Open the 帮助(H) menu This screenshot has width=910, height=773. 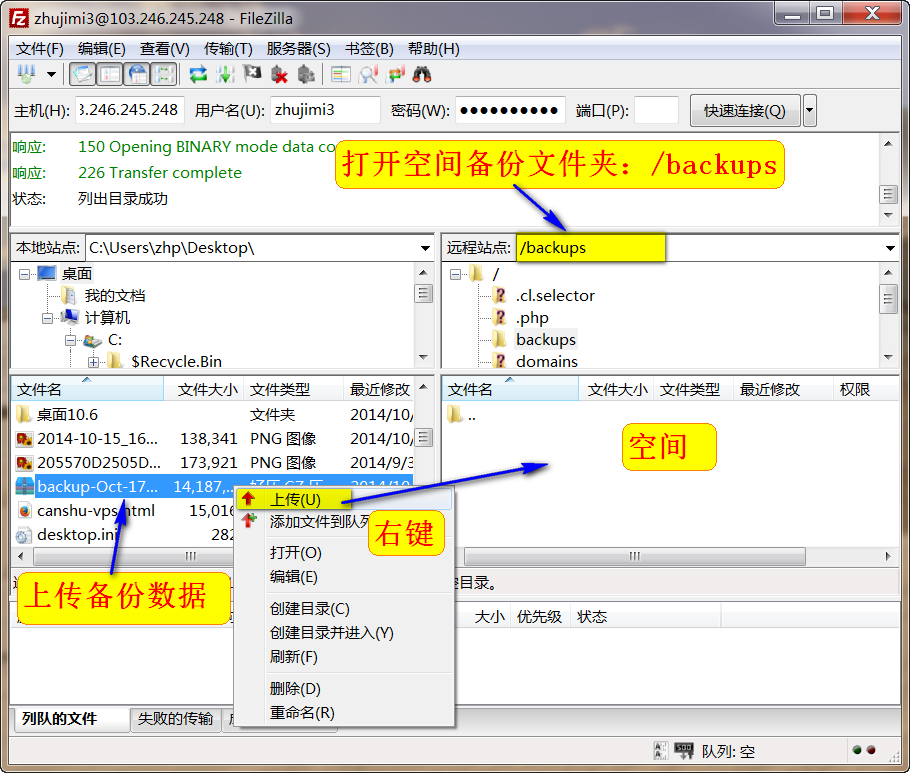click(434, 49)
